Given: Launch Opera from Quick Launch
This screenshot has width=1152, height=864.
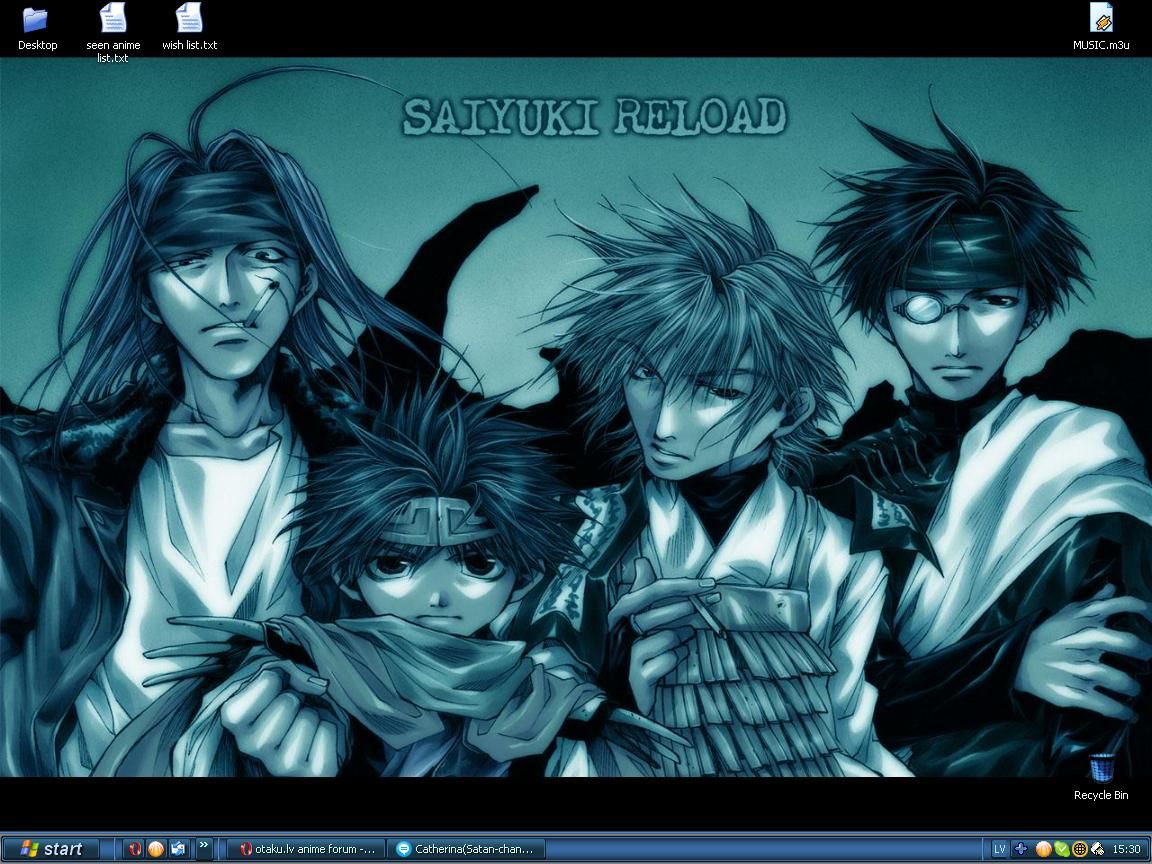Looking at the screenshot, I should click(x=135, y=849).
